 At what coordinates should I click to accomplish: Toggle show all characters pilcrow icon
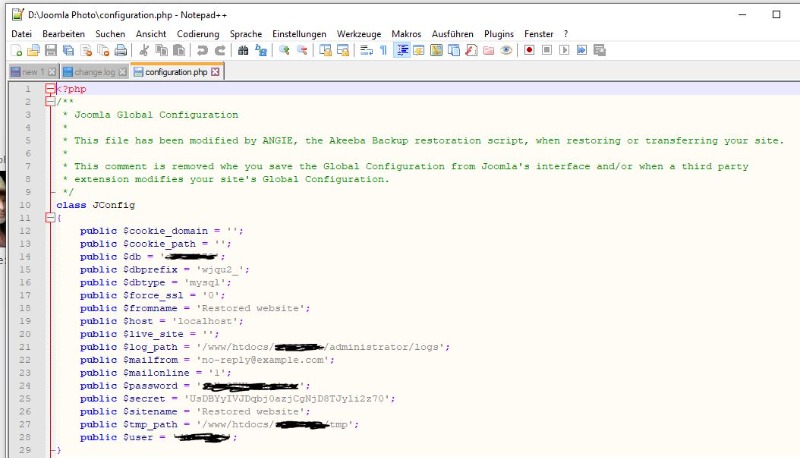pyautogui.click(x=383, y=50)
